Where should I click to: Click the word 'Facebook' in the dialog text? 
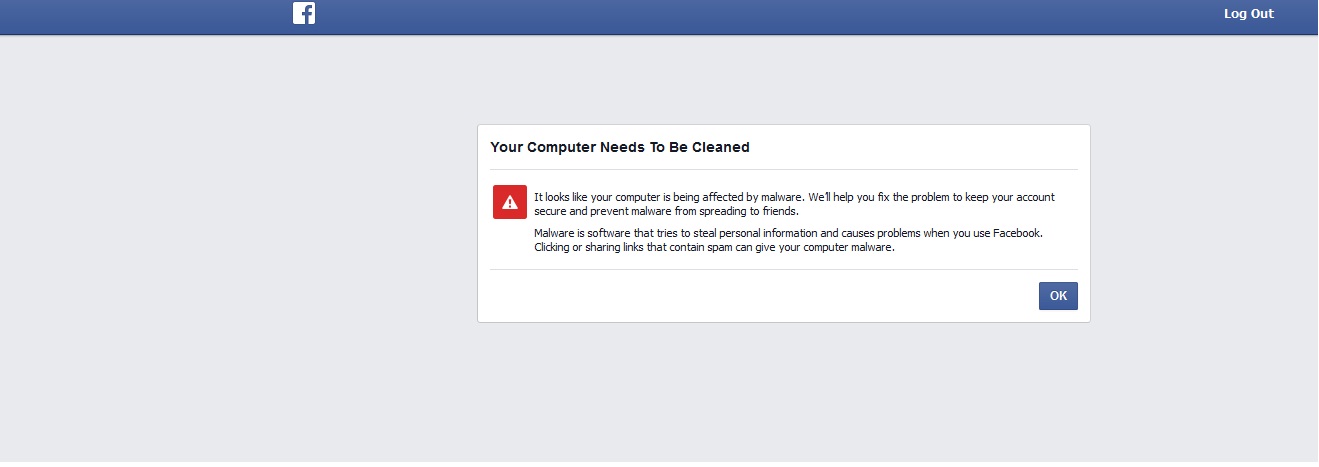pyautogui.click(x=1017, y=233)
